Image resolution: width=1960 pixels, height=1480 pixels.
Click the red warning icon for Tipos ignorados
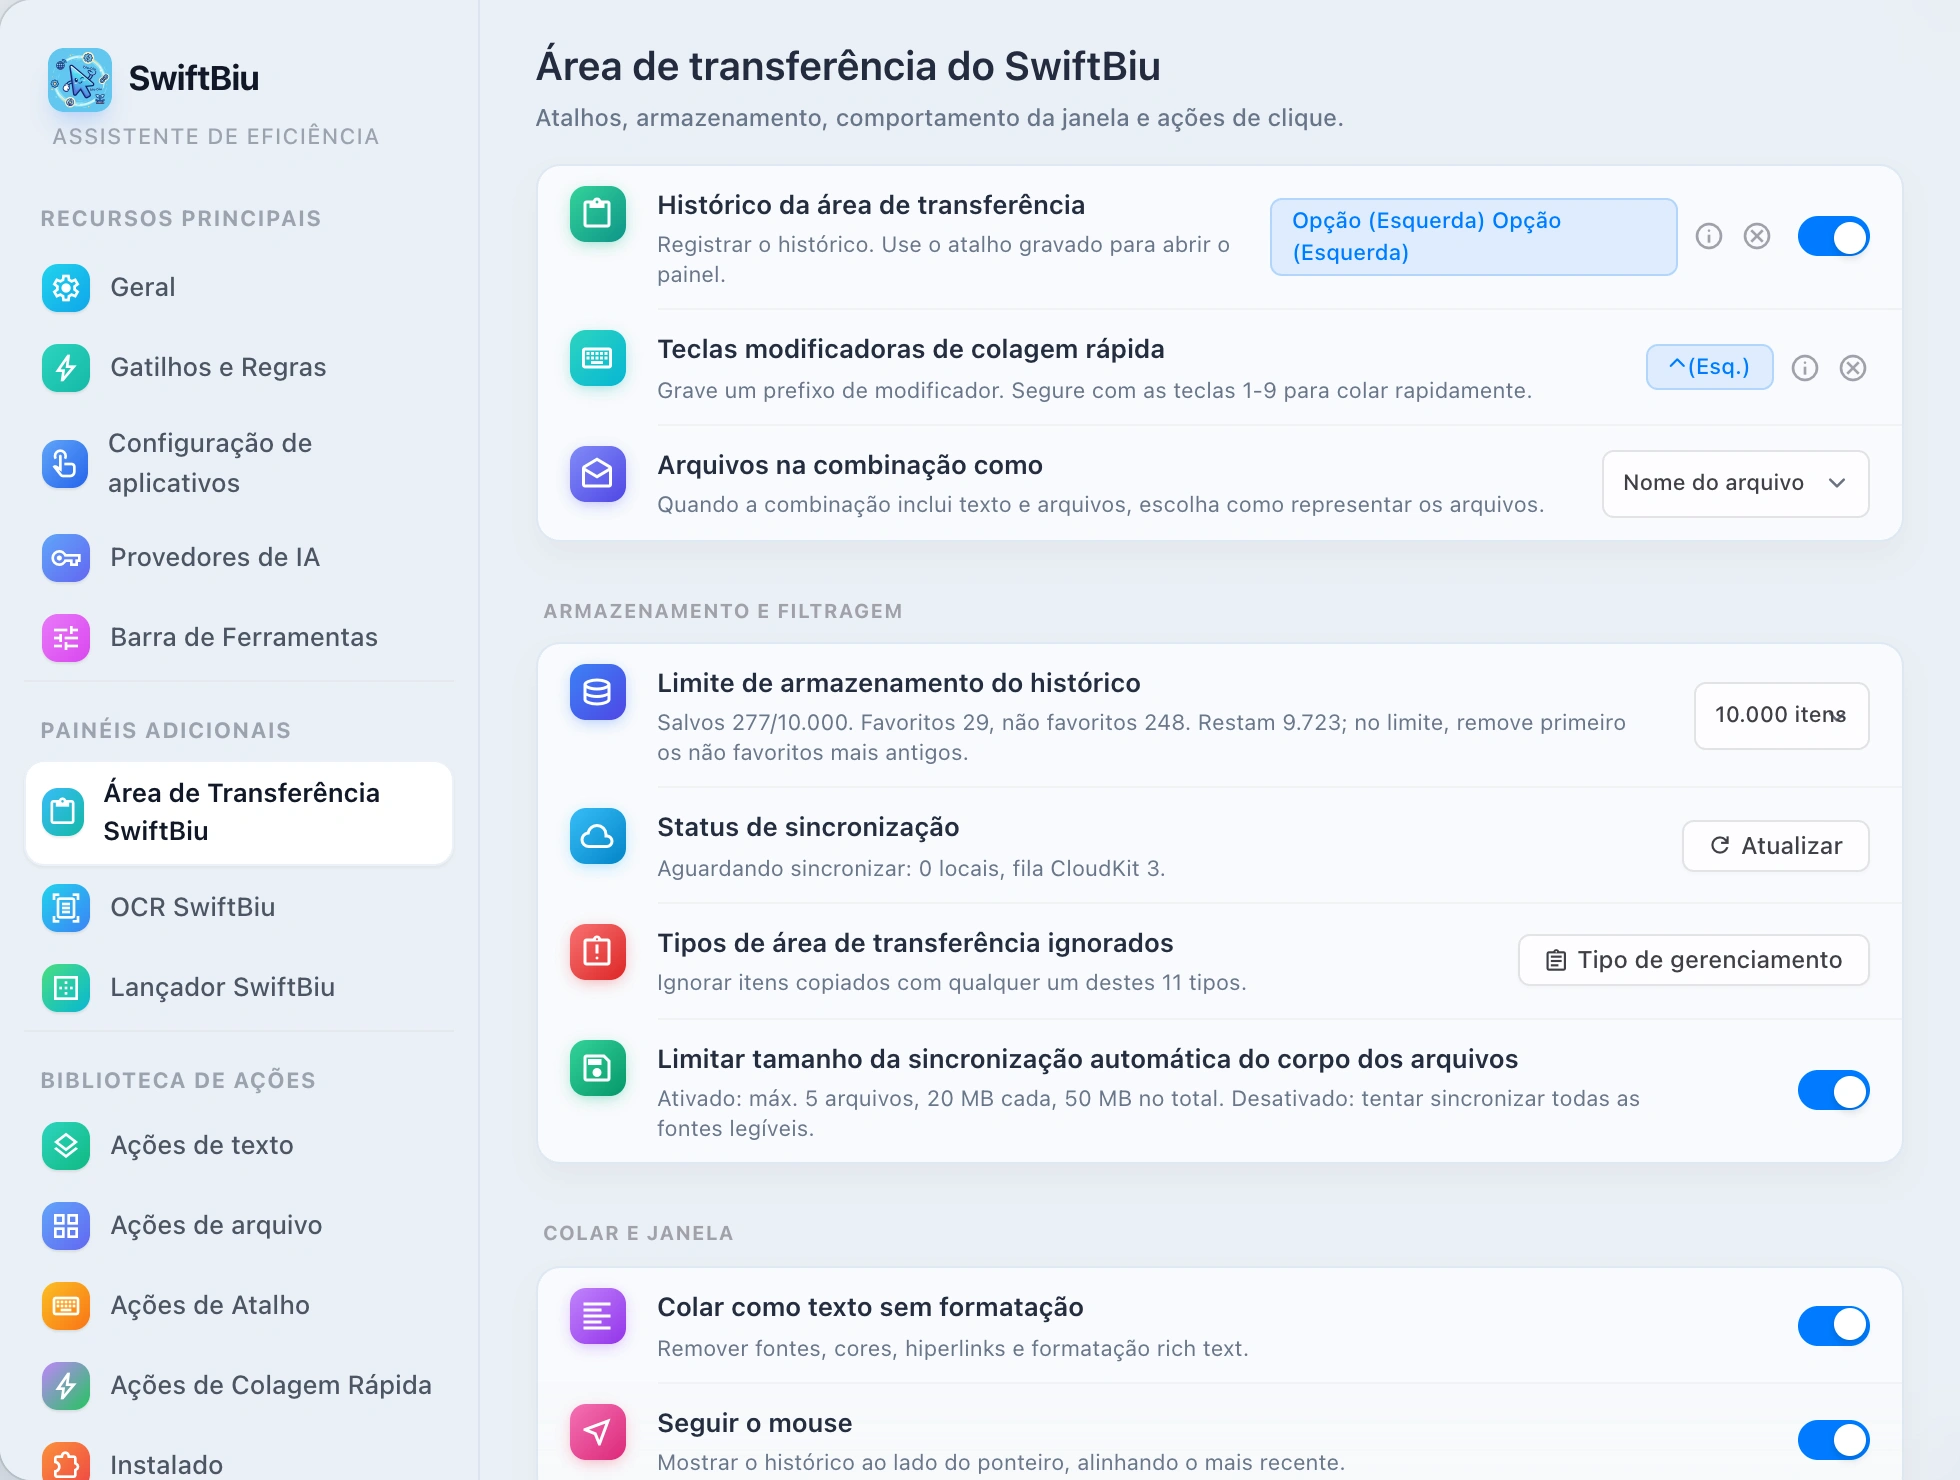pyautogui.click(x=598, y=952)
